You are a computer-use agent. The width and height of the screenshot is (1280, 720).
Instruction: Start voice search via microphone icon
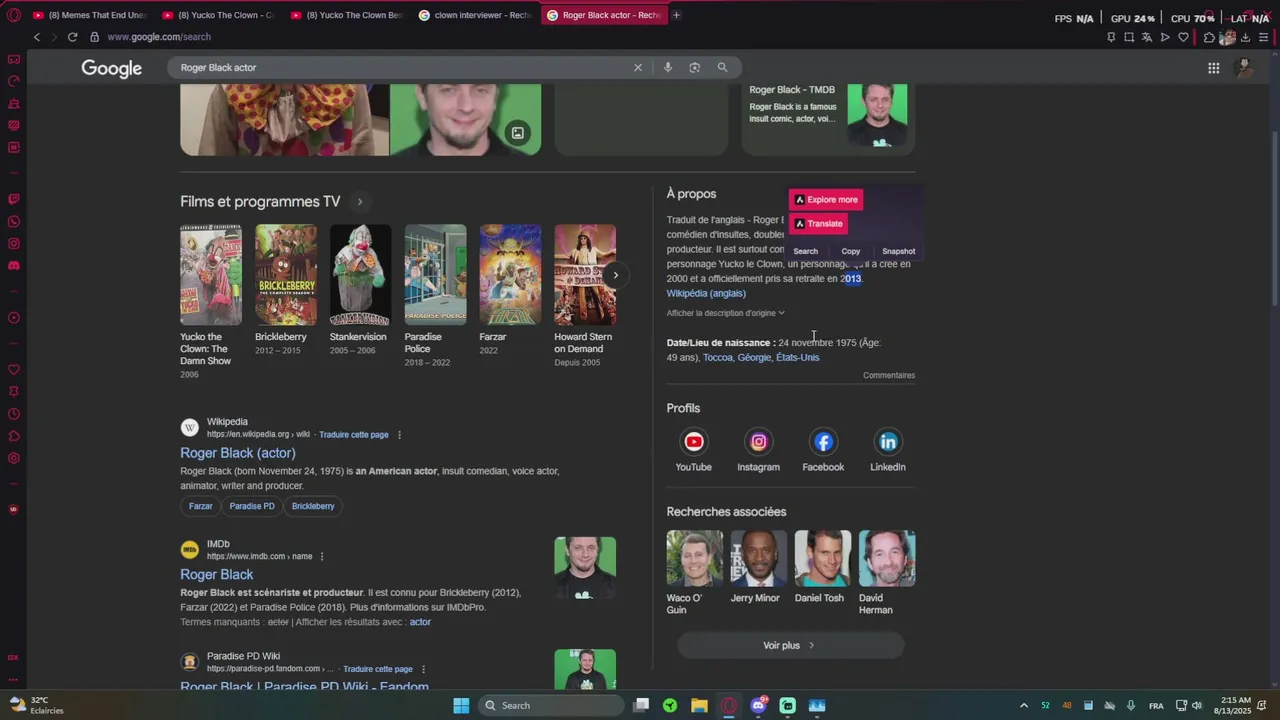pos(667,67)
